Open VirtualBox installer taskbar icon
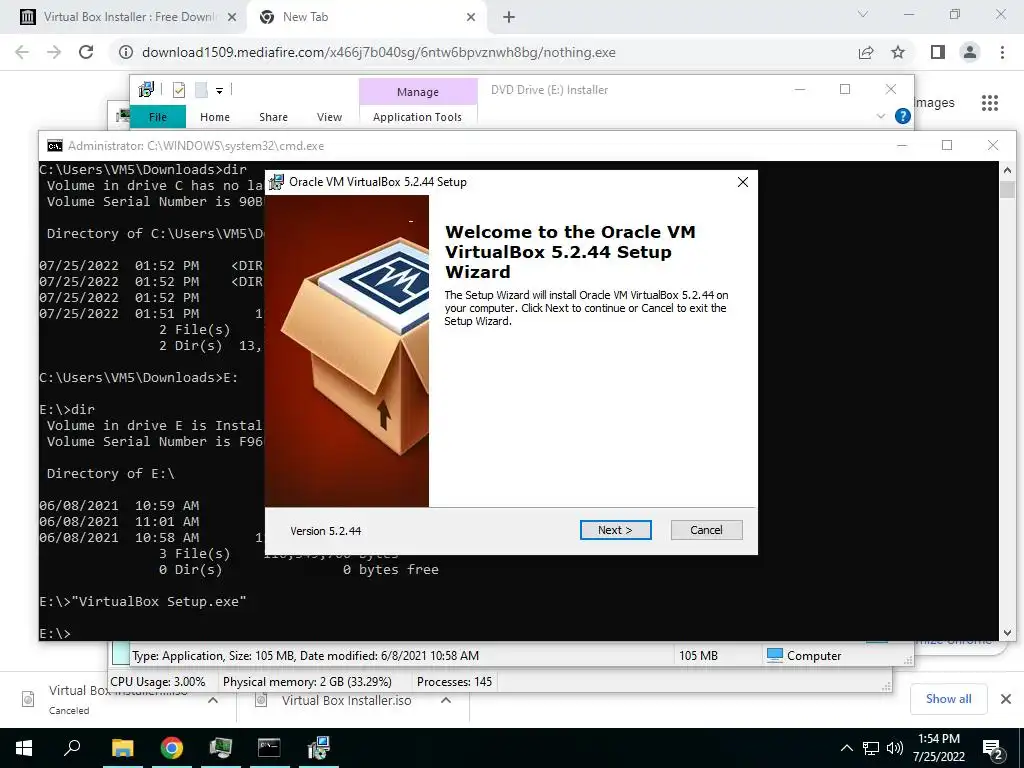Viewport: 1024px width, 768px height. [319, 748]
